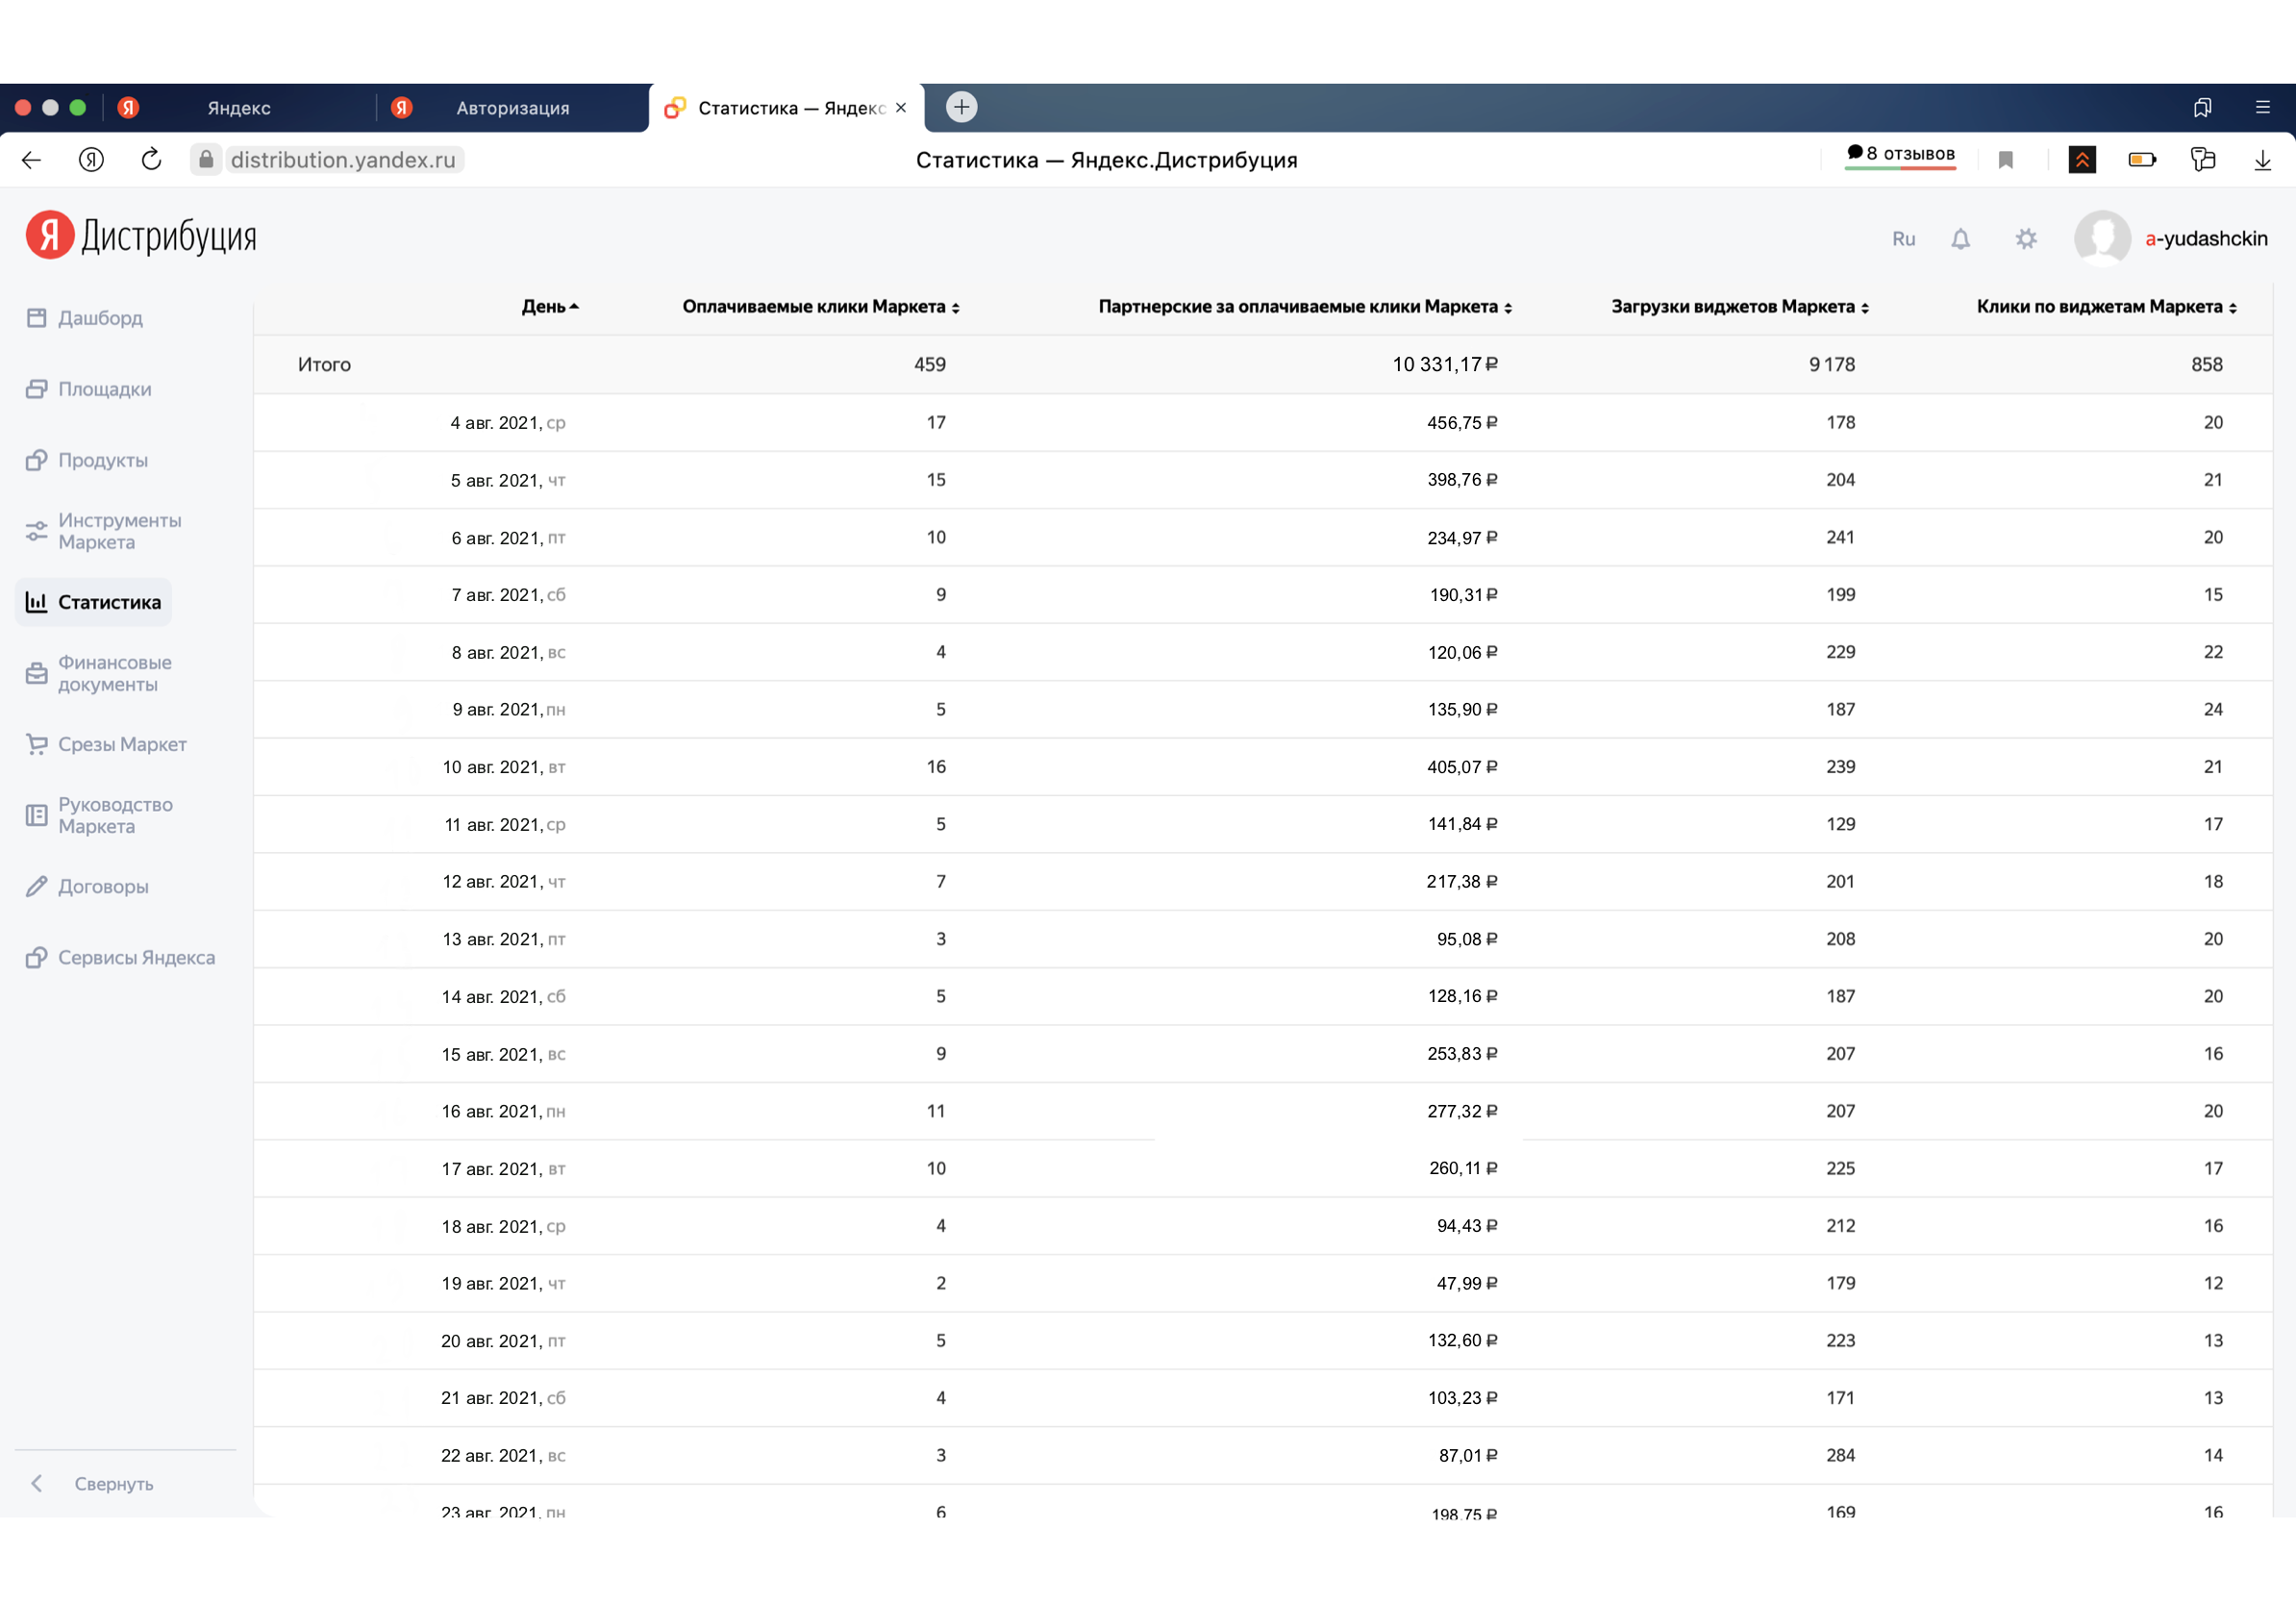
Task: Click the user avatar picture
Action: click(2101, 238)
